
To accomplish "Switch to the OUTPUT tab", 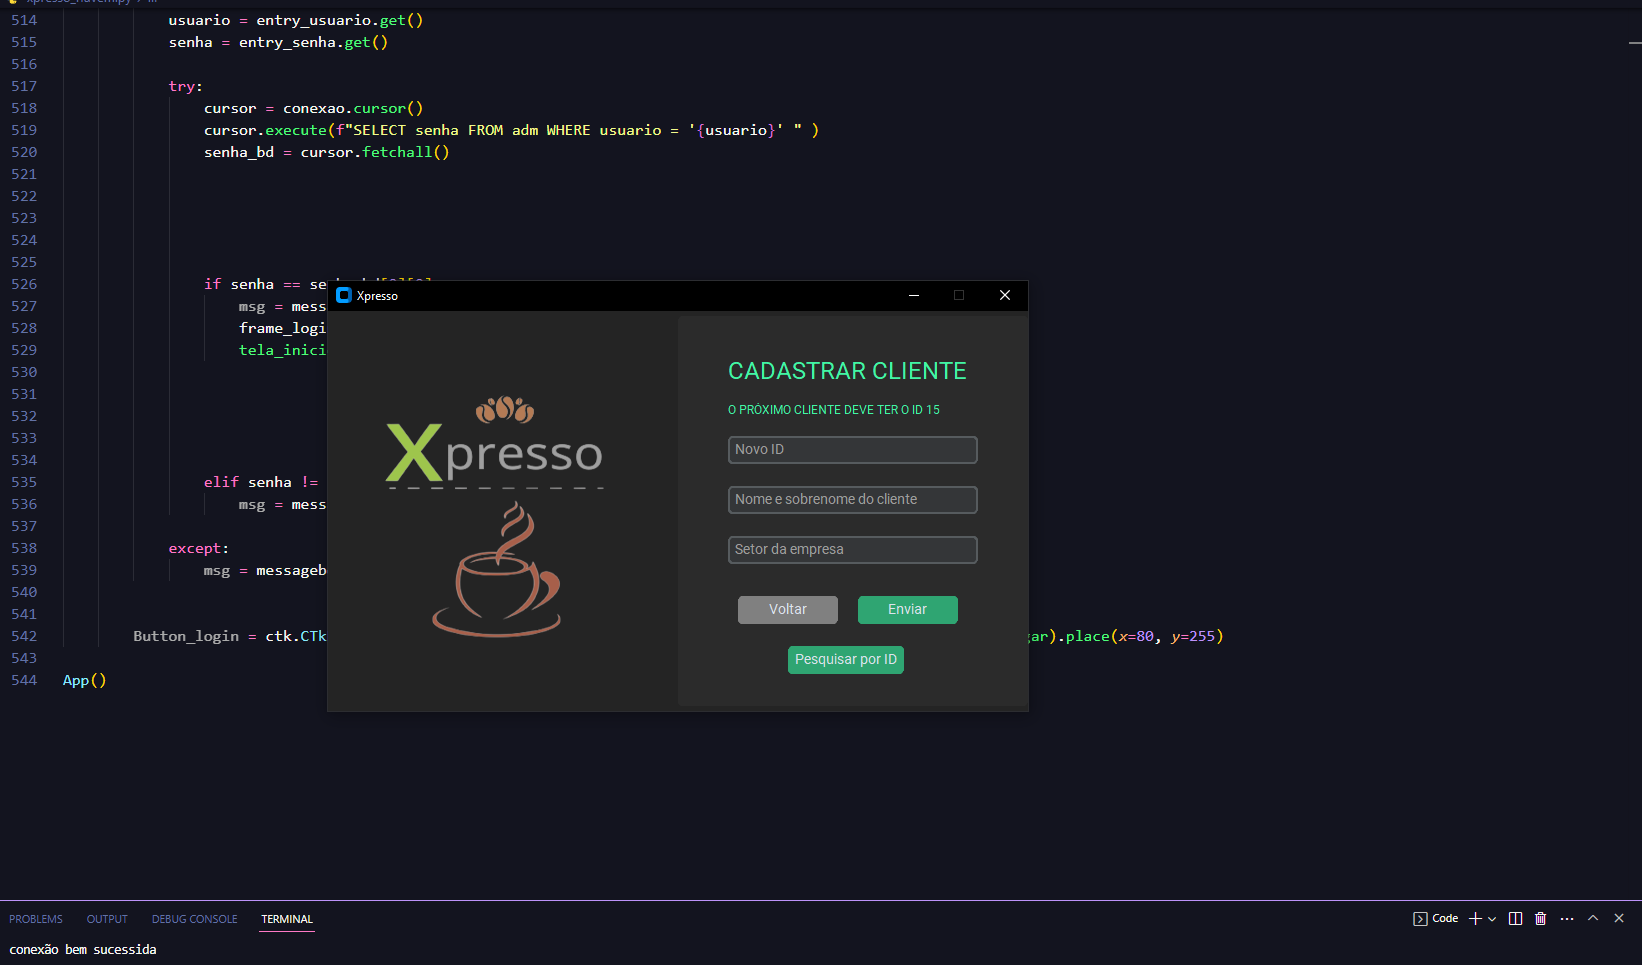I will point(107,919).
